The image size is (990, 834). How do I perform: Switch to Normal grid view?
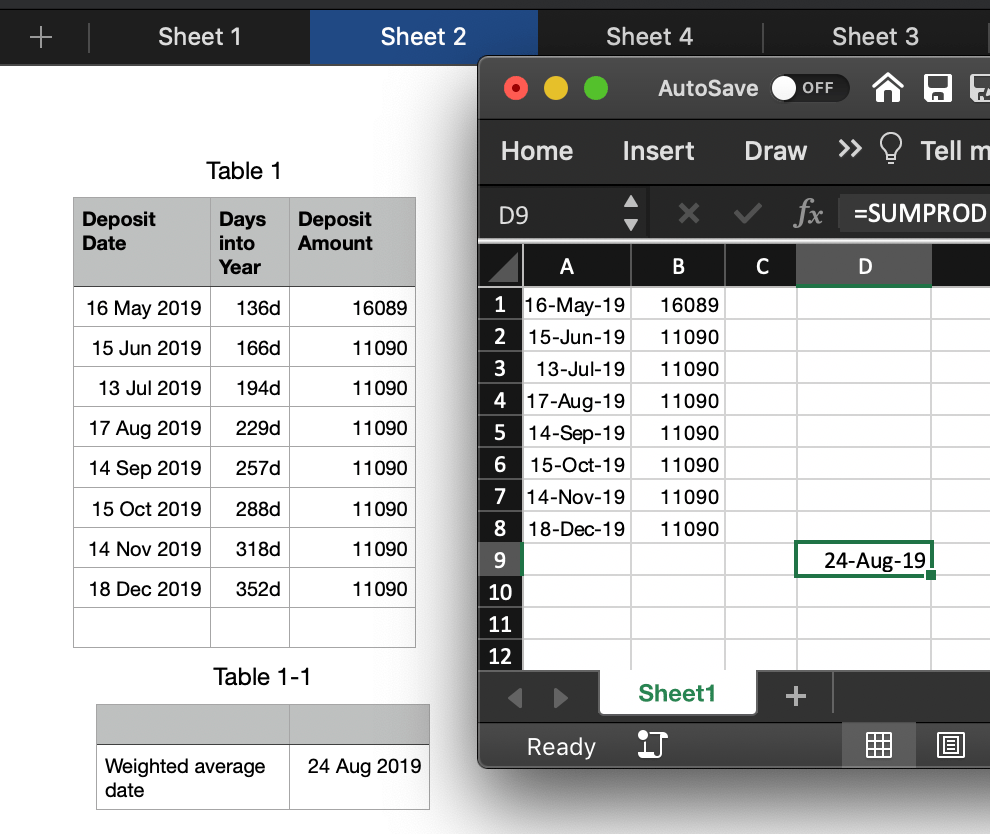[x=878, y=745]
